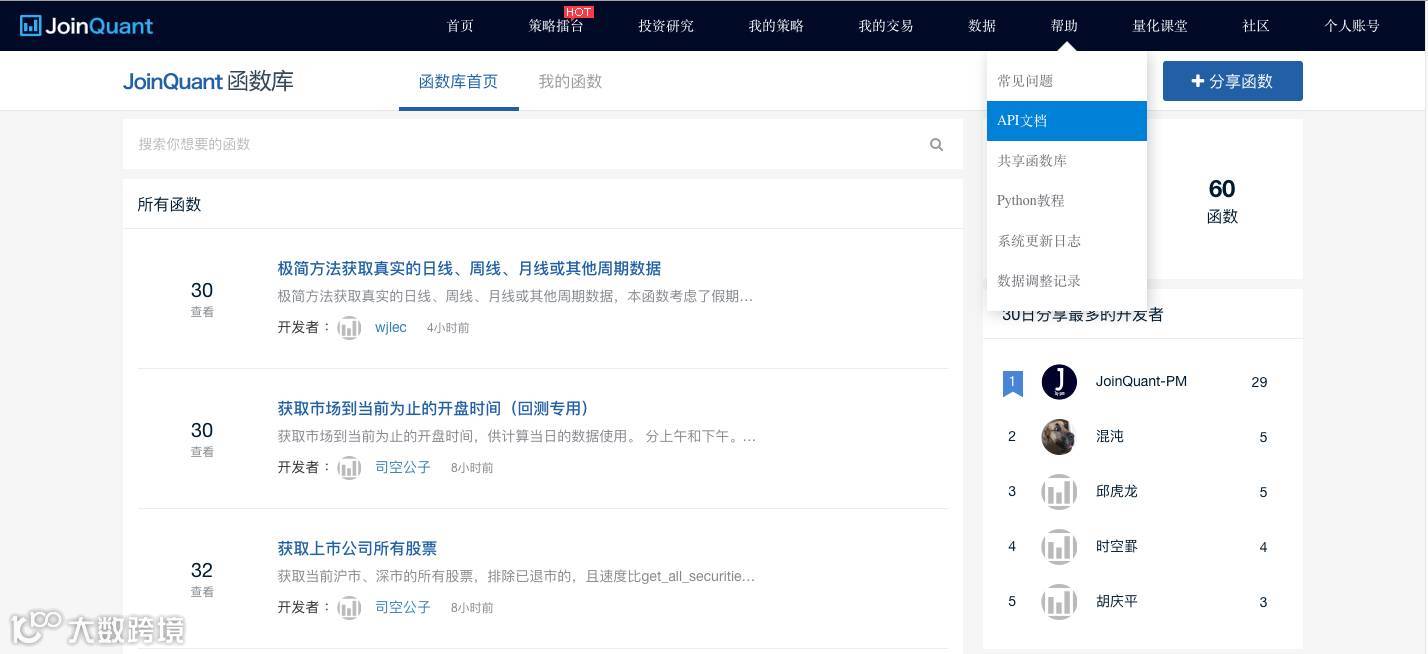Open 社区 menu item

pos(1256,26)
